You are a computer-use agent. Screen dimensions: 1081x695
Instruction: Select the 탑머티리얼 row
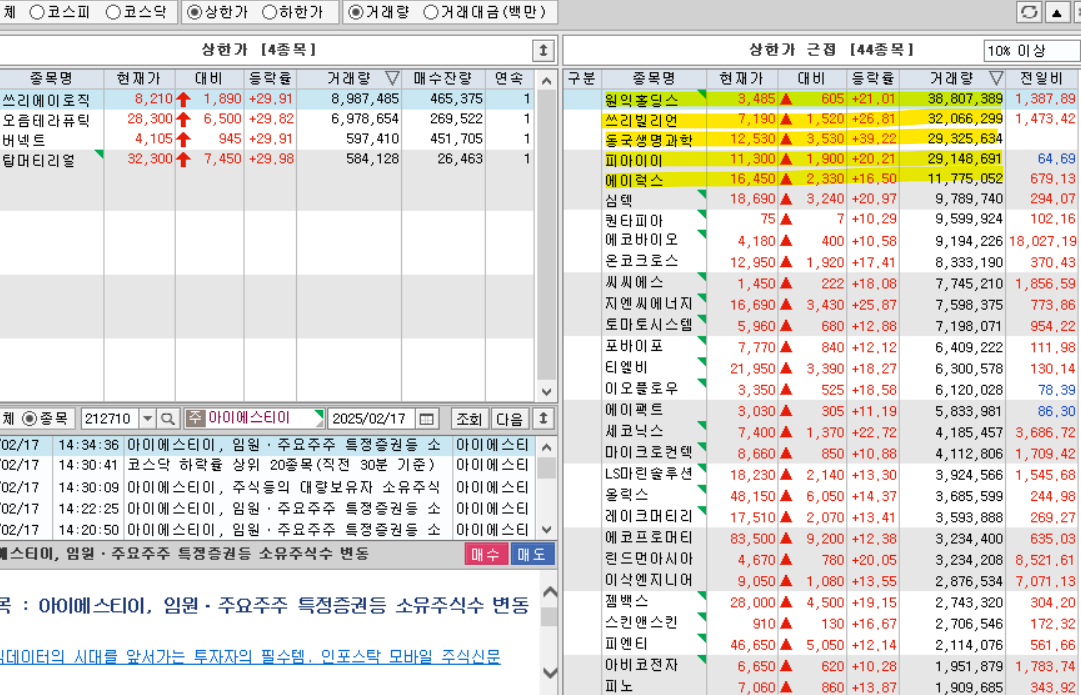267,159
